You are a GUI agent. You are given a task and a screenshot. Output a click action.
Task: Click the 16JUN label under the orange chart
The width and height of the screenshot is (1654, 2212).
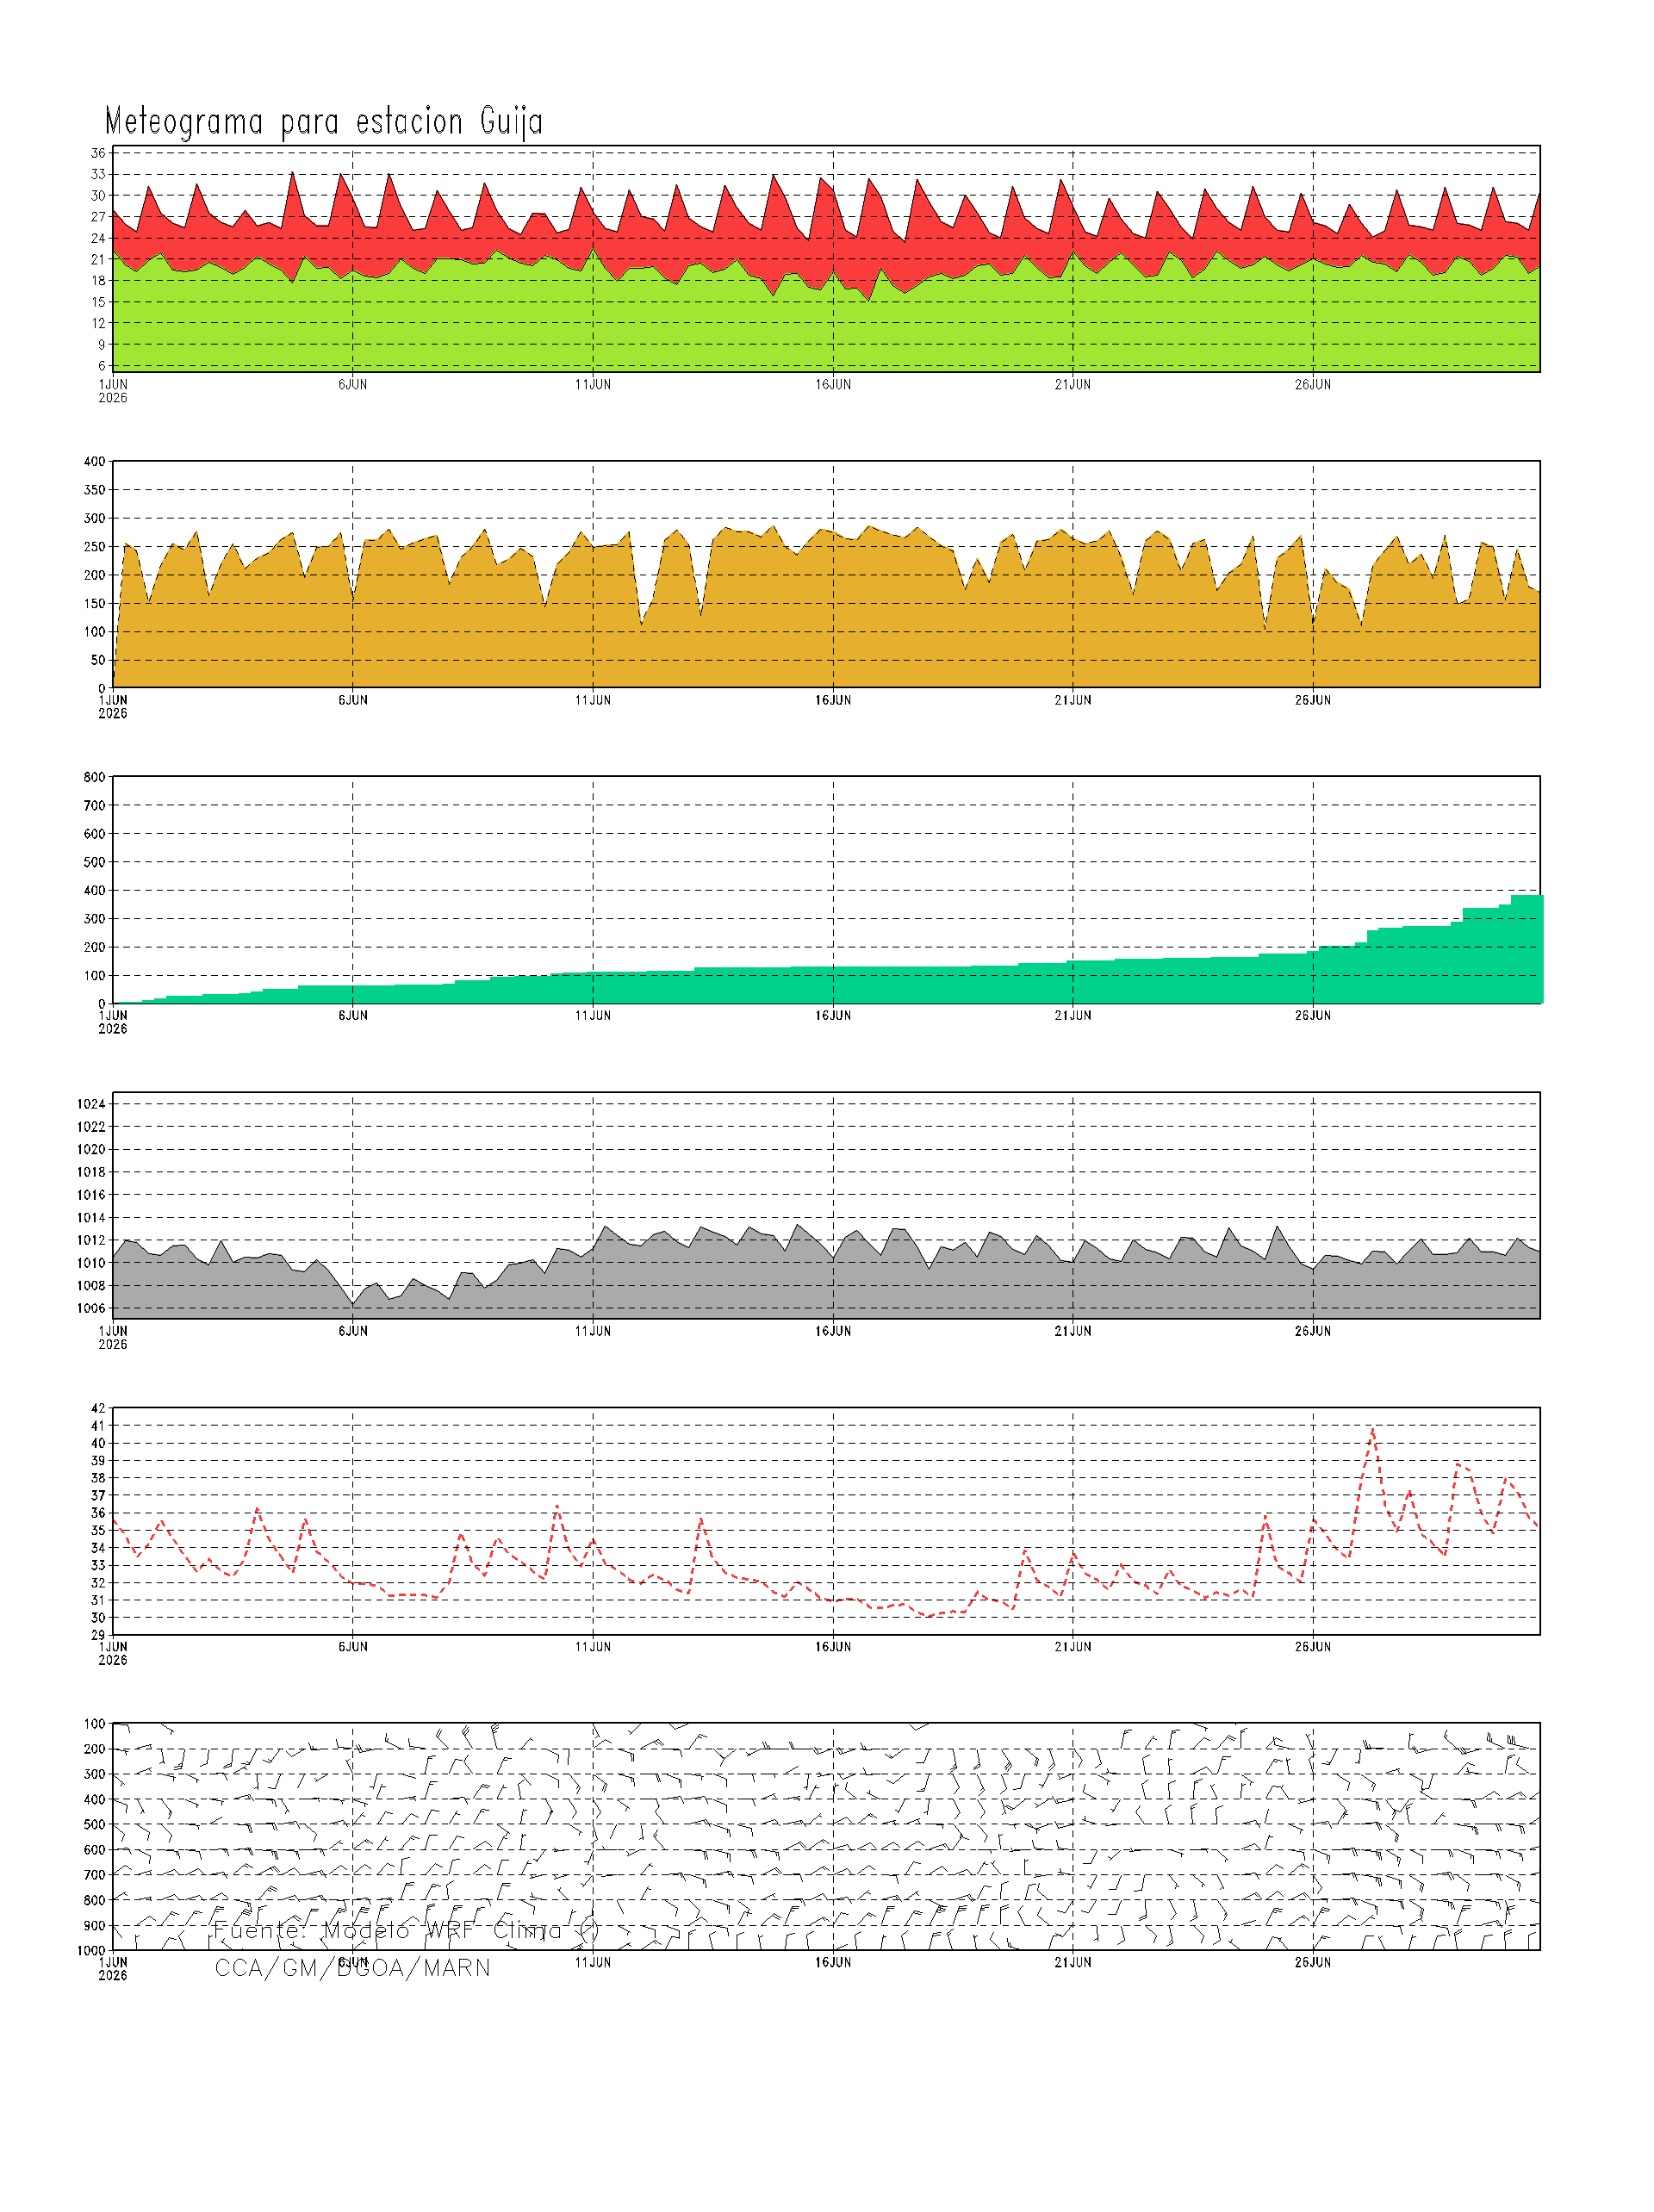tap(832, 700)
